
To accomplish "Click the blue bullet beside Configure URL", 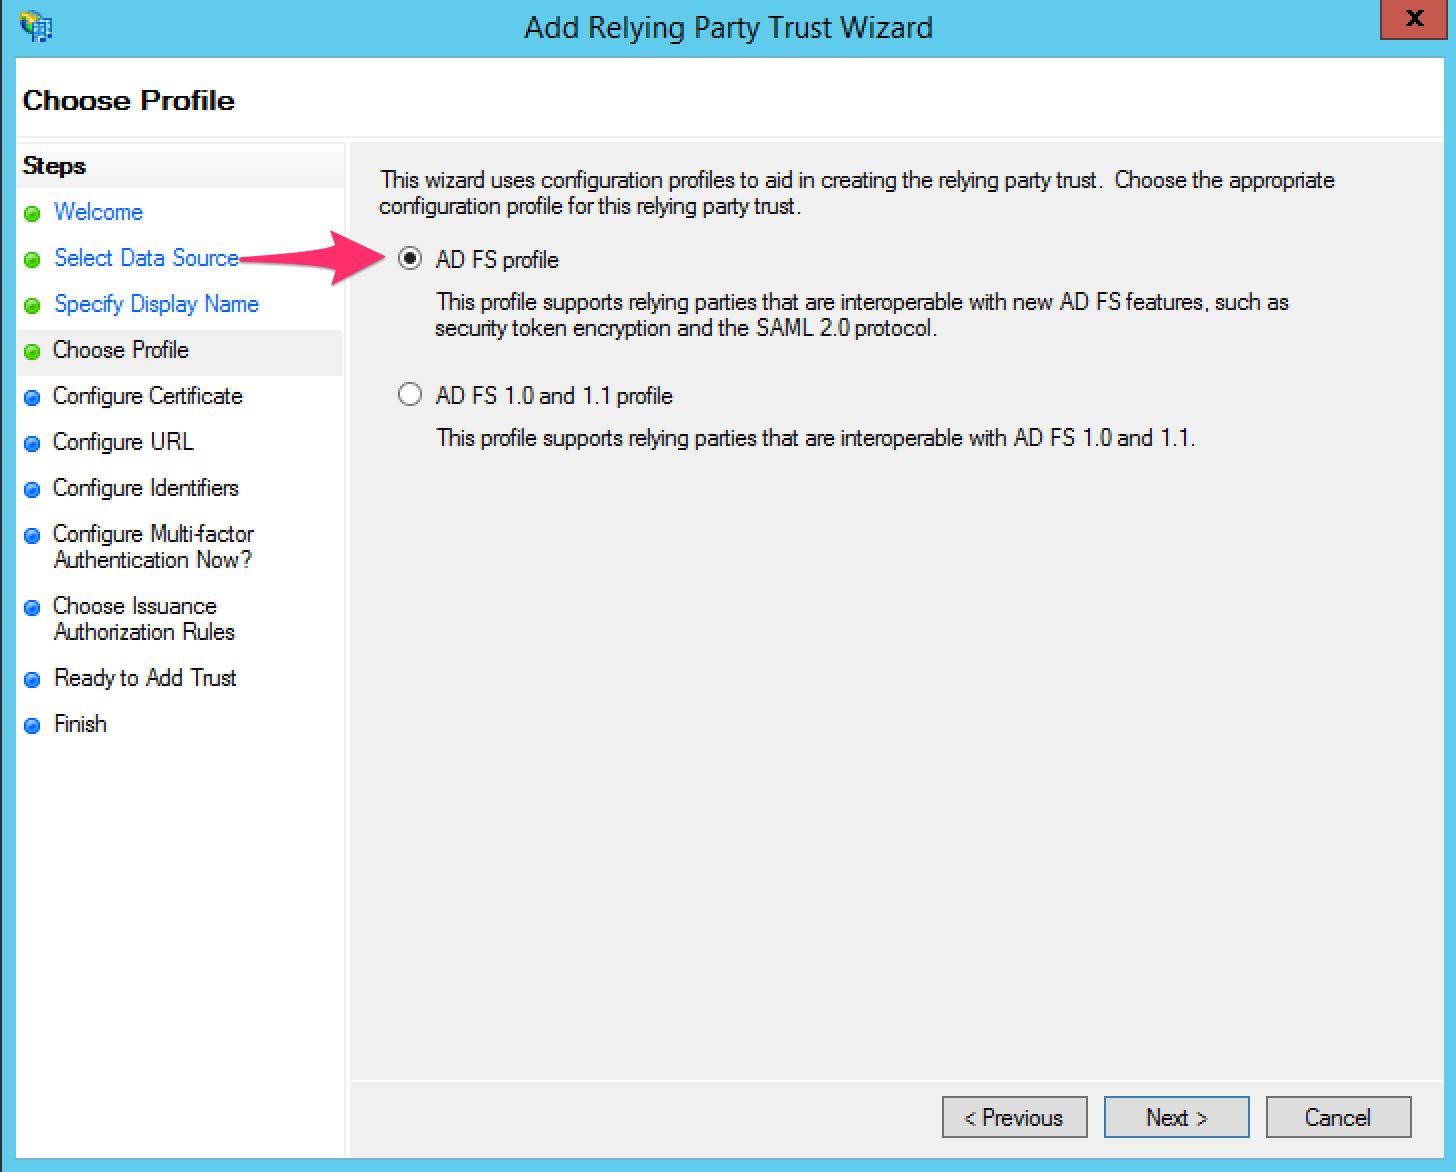I will (x=32, y=443).
